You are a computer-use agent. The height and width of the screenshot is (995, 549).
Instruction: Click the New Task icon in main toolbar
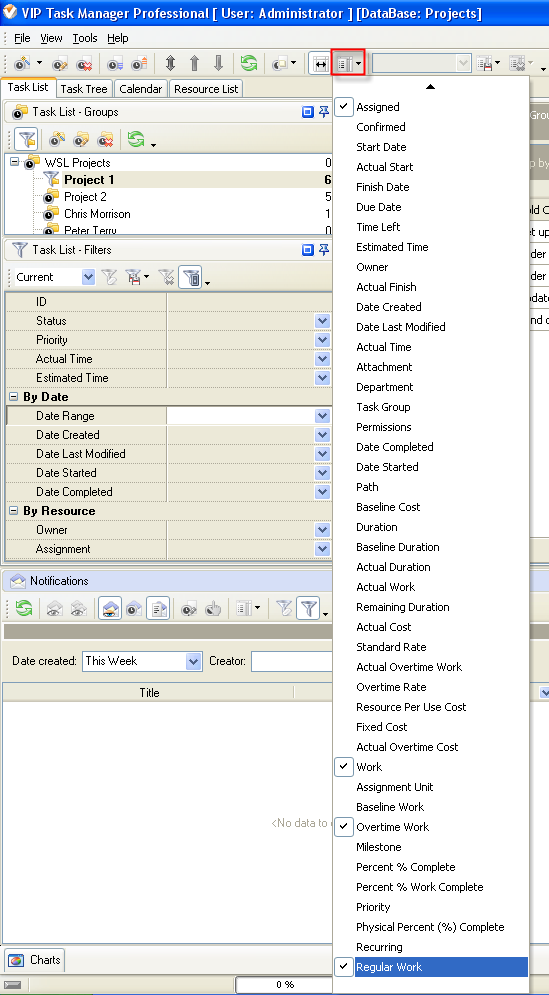(22, 63)
